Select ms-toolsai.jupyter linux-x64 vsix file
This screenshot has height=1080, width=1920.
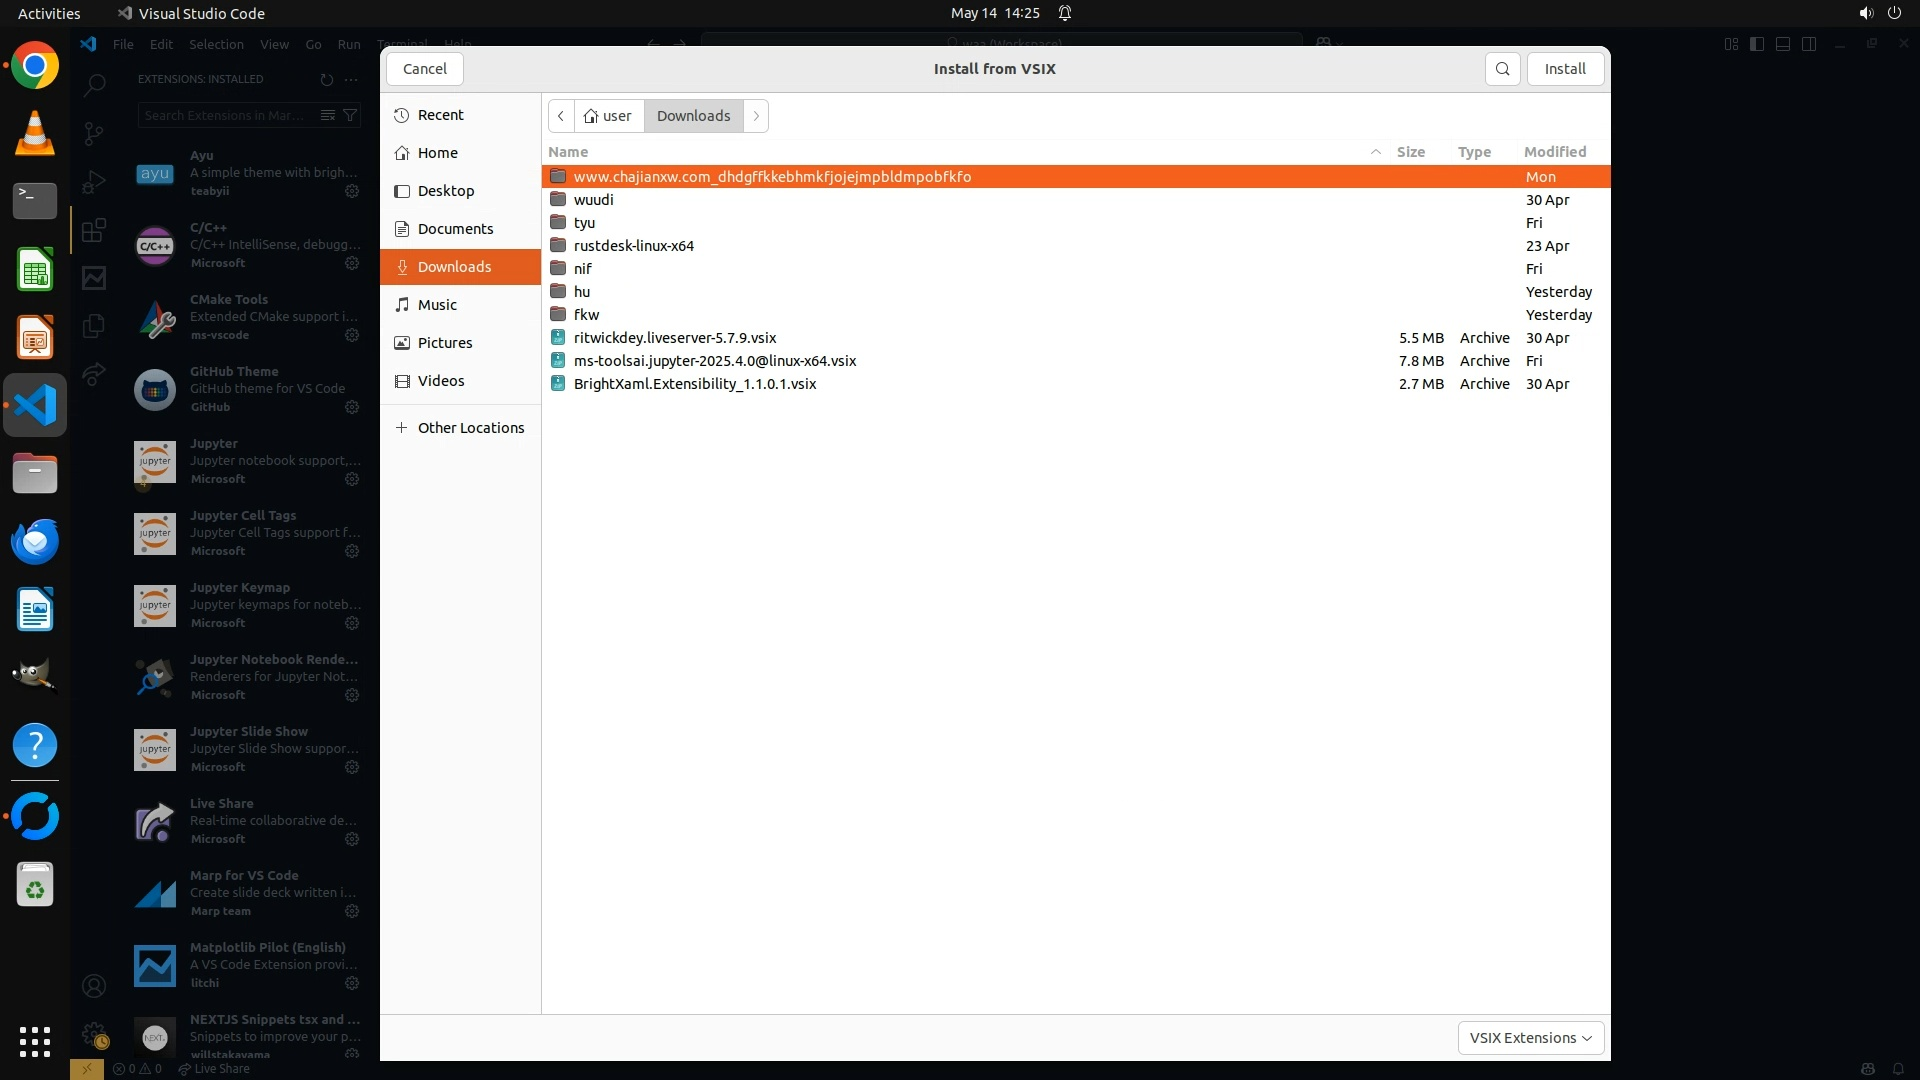[714, 361]
